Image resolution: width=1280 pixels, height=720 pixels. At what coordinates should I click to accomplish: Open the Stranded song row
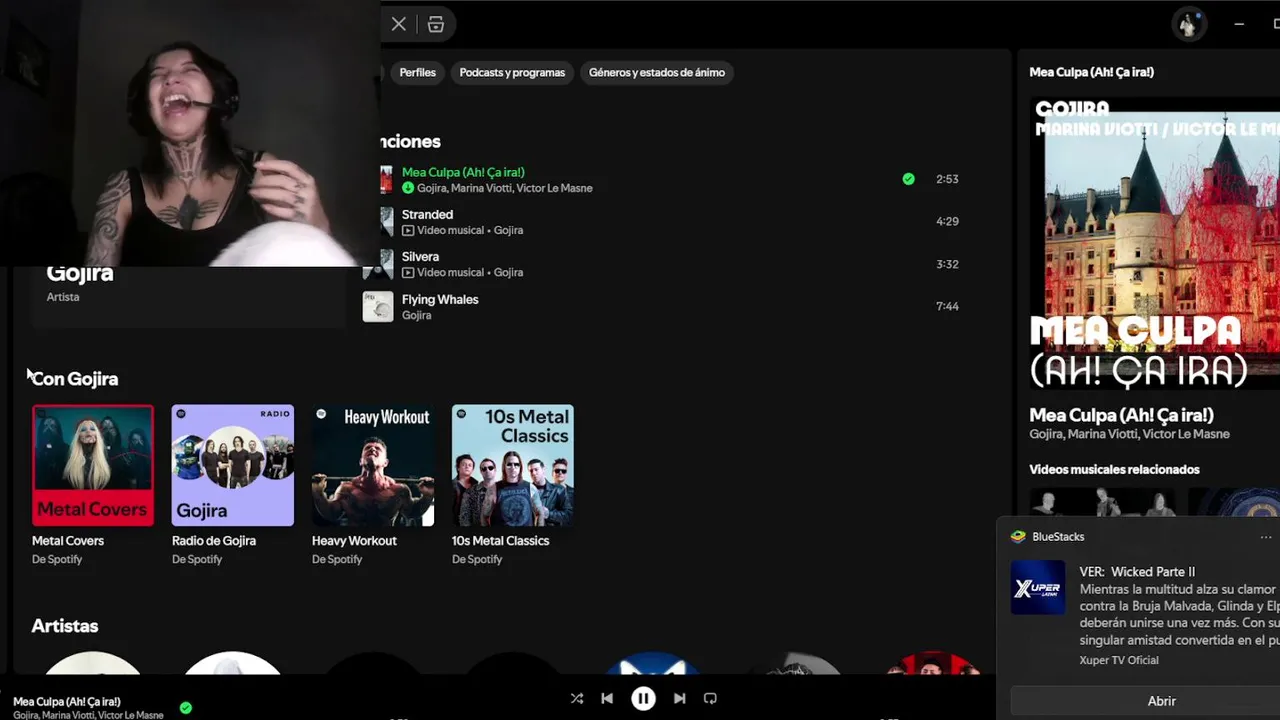670,221
